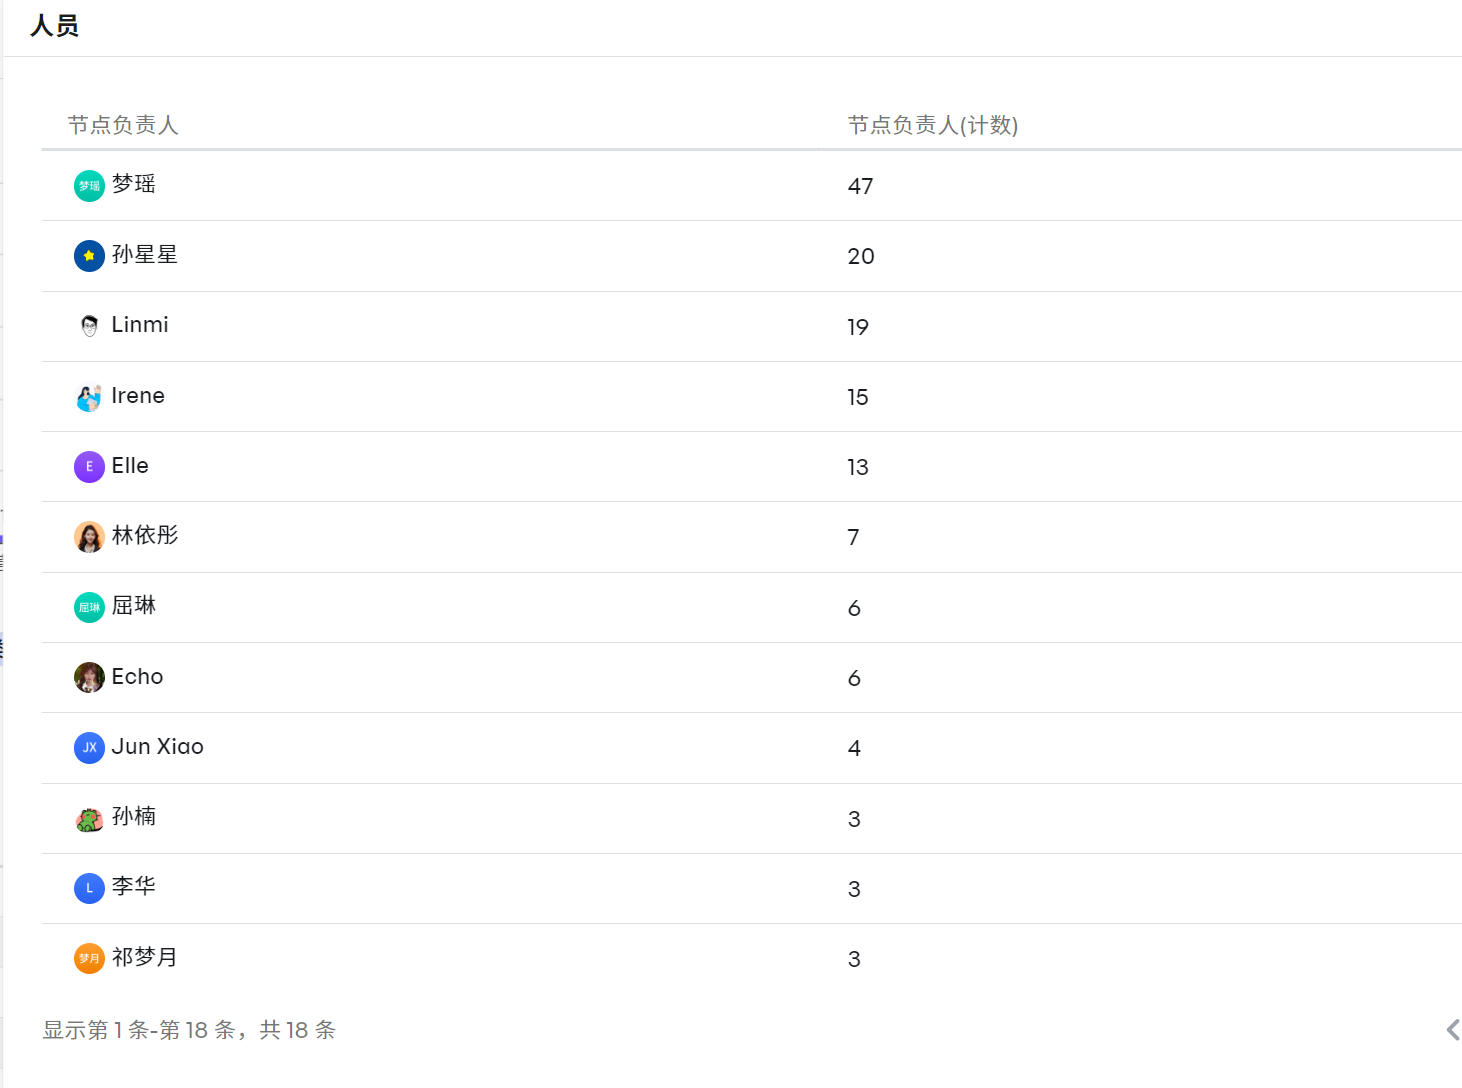Viewport: 1462px width, 1088px height.
Task: Open Echo's photo avatar
Action: click(89, 678)
